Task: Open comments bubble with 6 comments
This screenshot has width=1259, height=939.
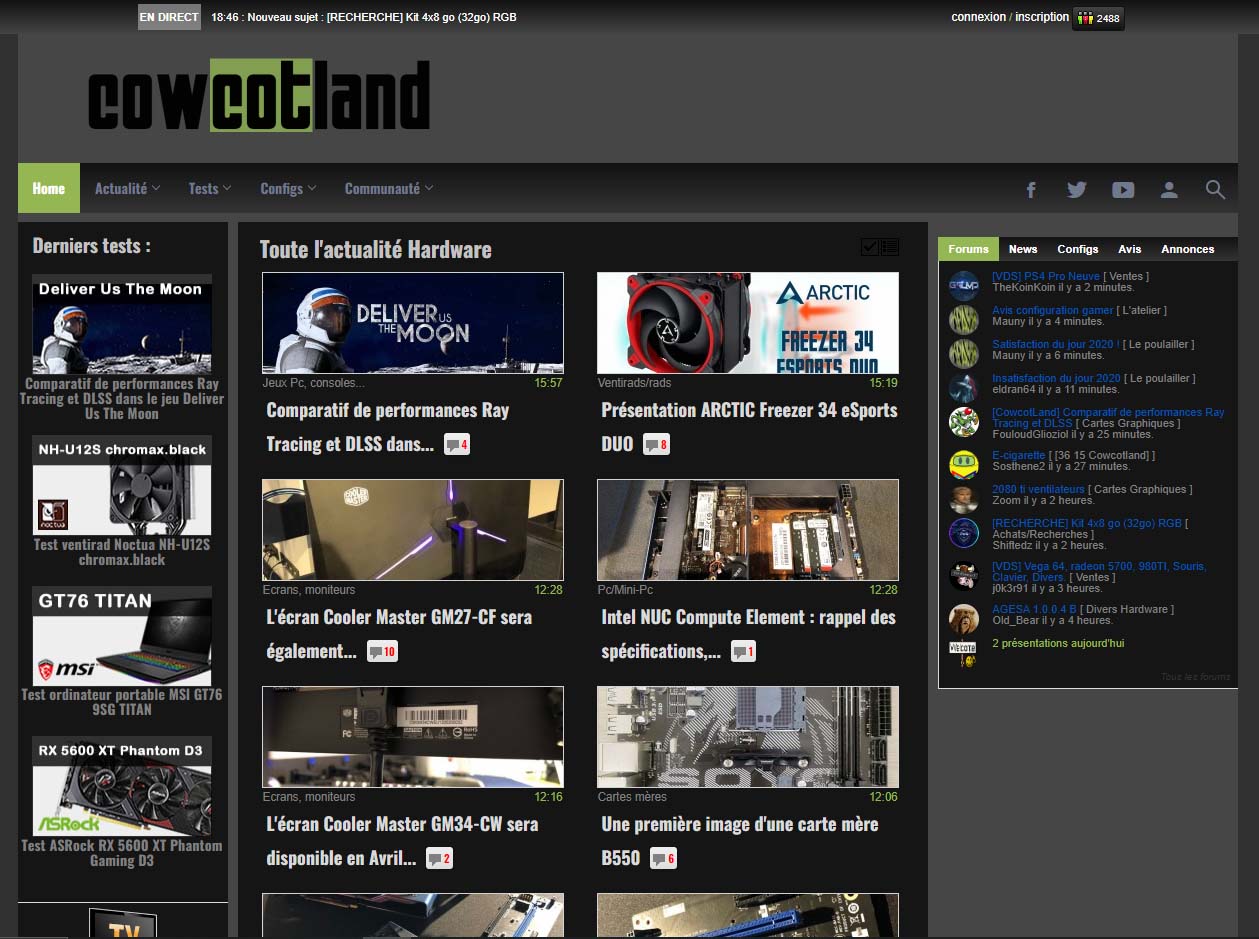Action: [x=663, y=858]
